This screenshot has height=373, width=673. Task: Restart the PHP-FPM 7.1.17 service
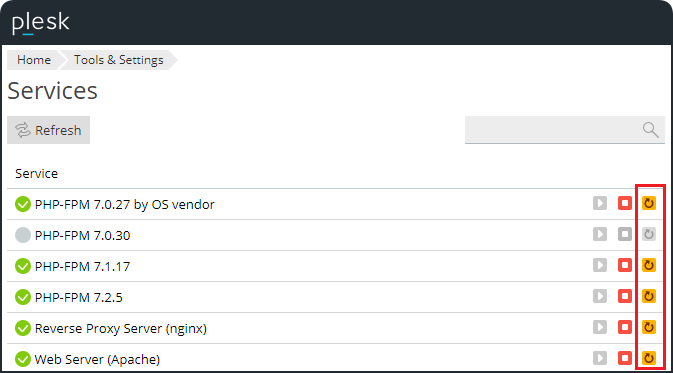[649, 265]
